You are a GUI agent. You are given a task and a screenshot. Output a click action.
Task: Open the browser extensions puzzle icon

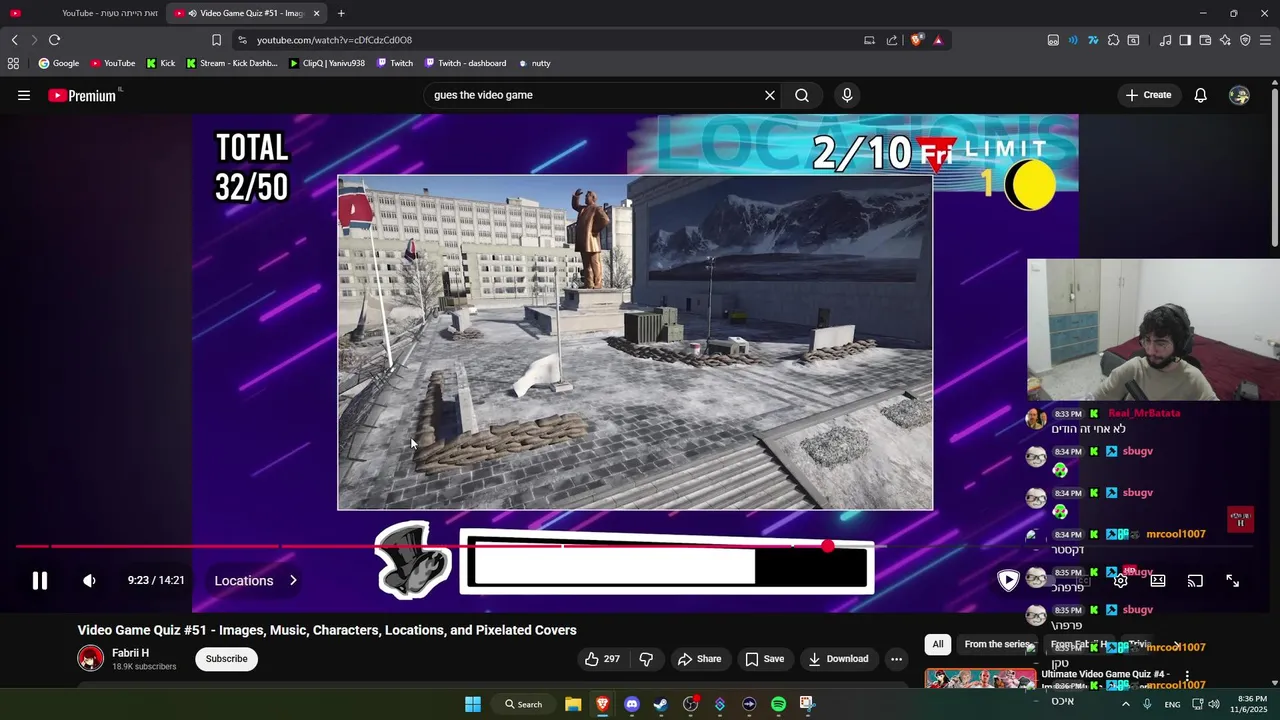pos(1113,40)
